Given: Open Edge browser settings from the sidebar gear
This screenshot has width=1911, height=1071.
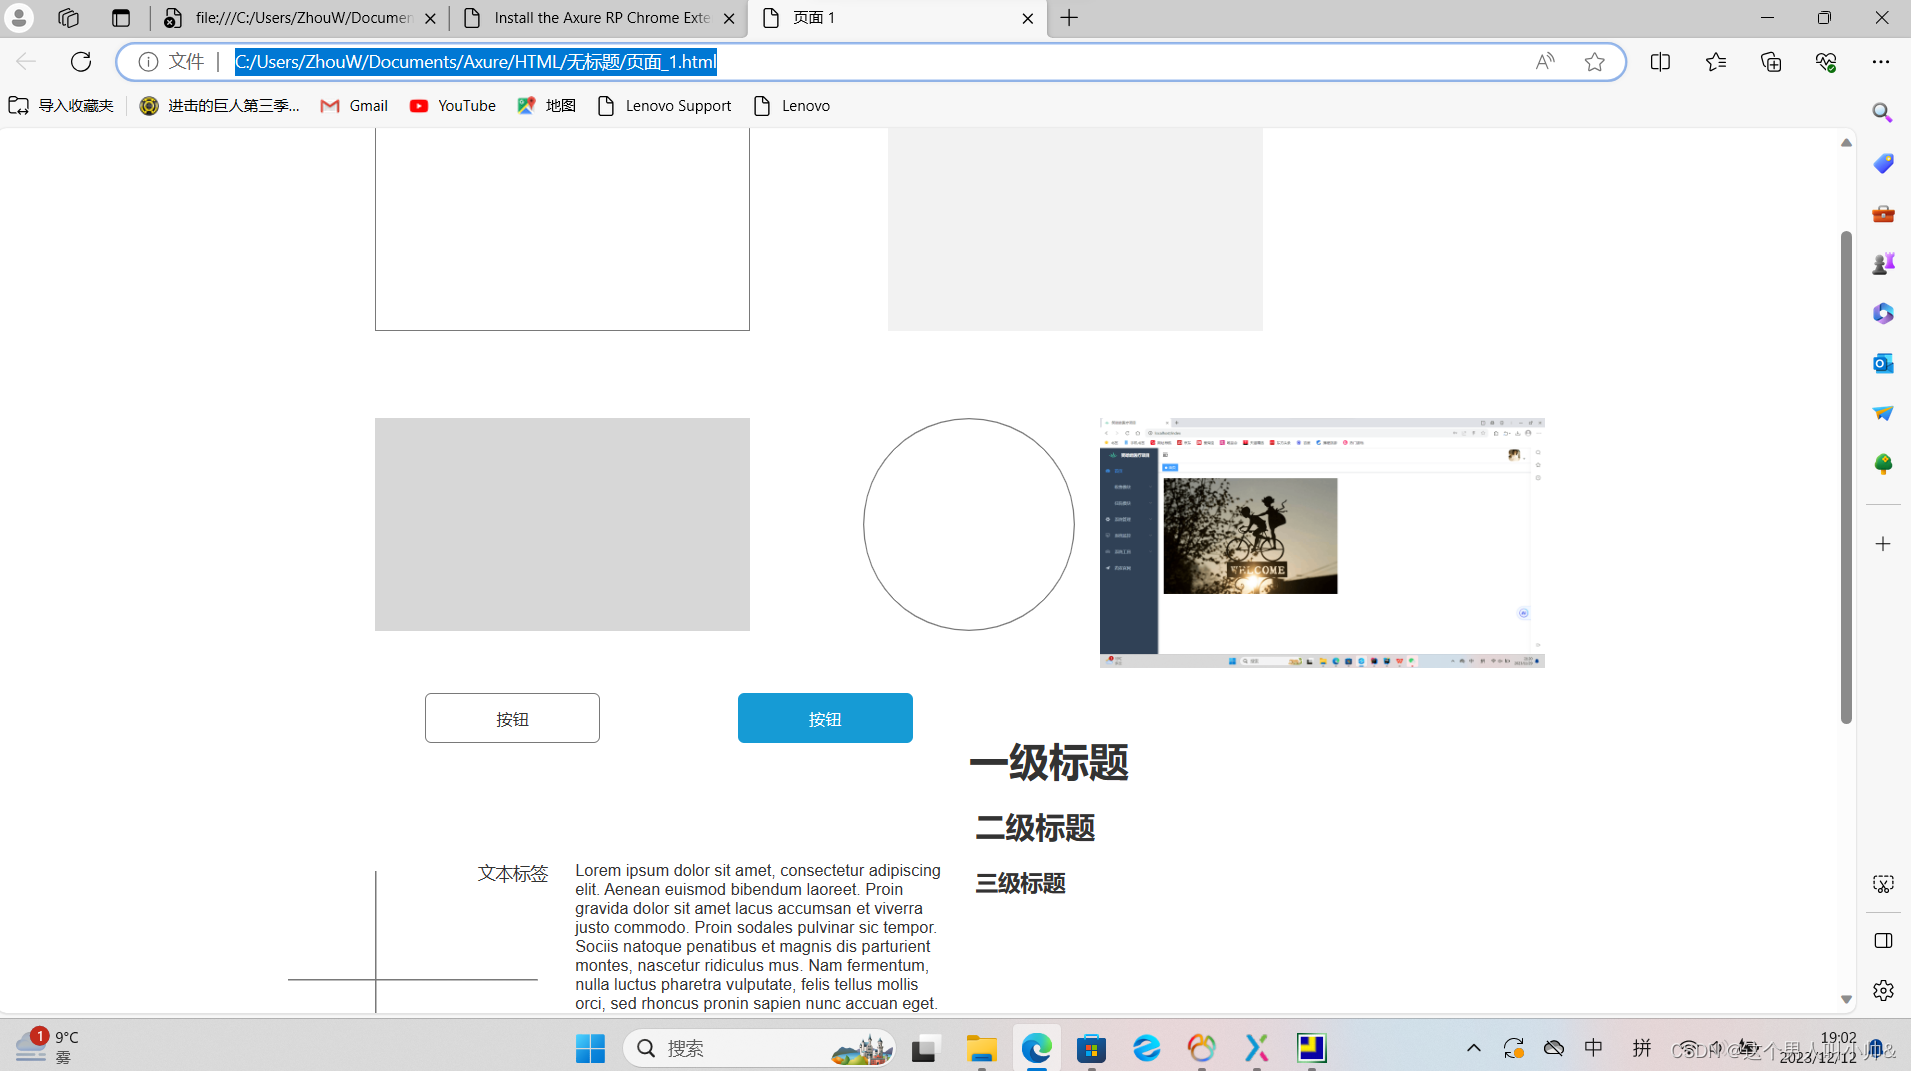Looking at the screenshot, I should tap(1884, 990).
